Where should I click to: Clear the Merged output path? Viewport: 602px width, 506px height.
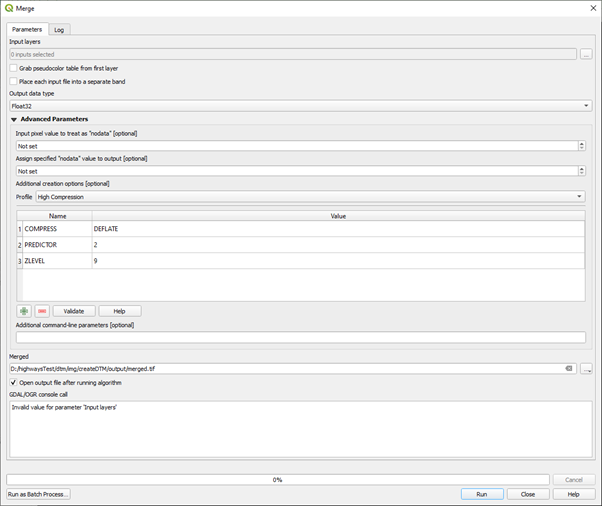coord(568,368)
